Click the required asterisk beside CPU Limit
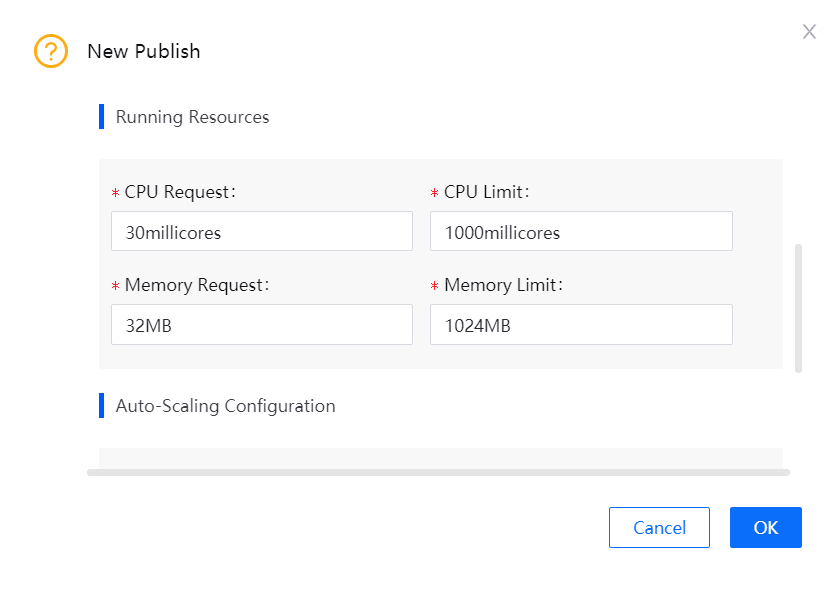Screen dimensions: 832x592 click(x=433, y=192)
